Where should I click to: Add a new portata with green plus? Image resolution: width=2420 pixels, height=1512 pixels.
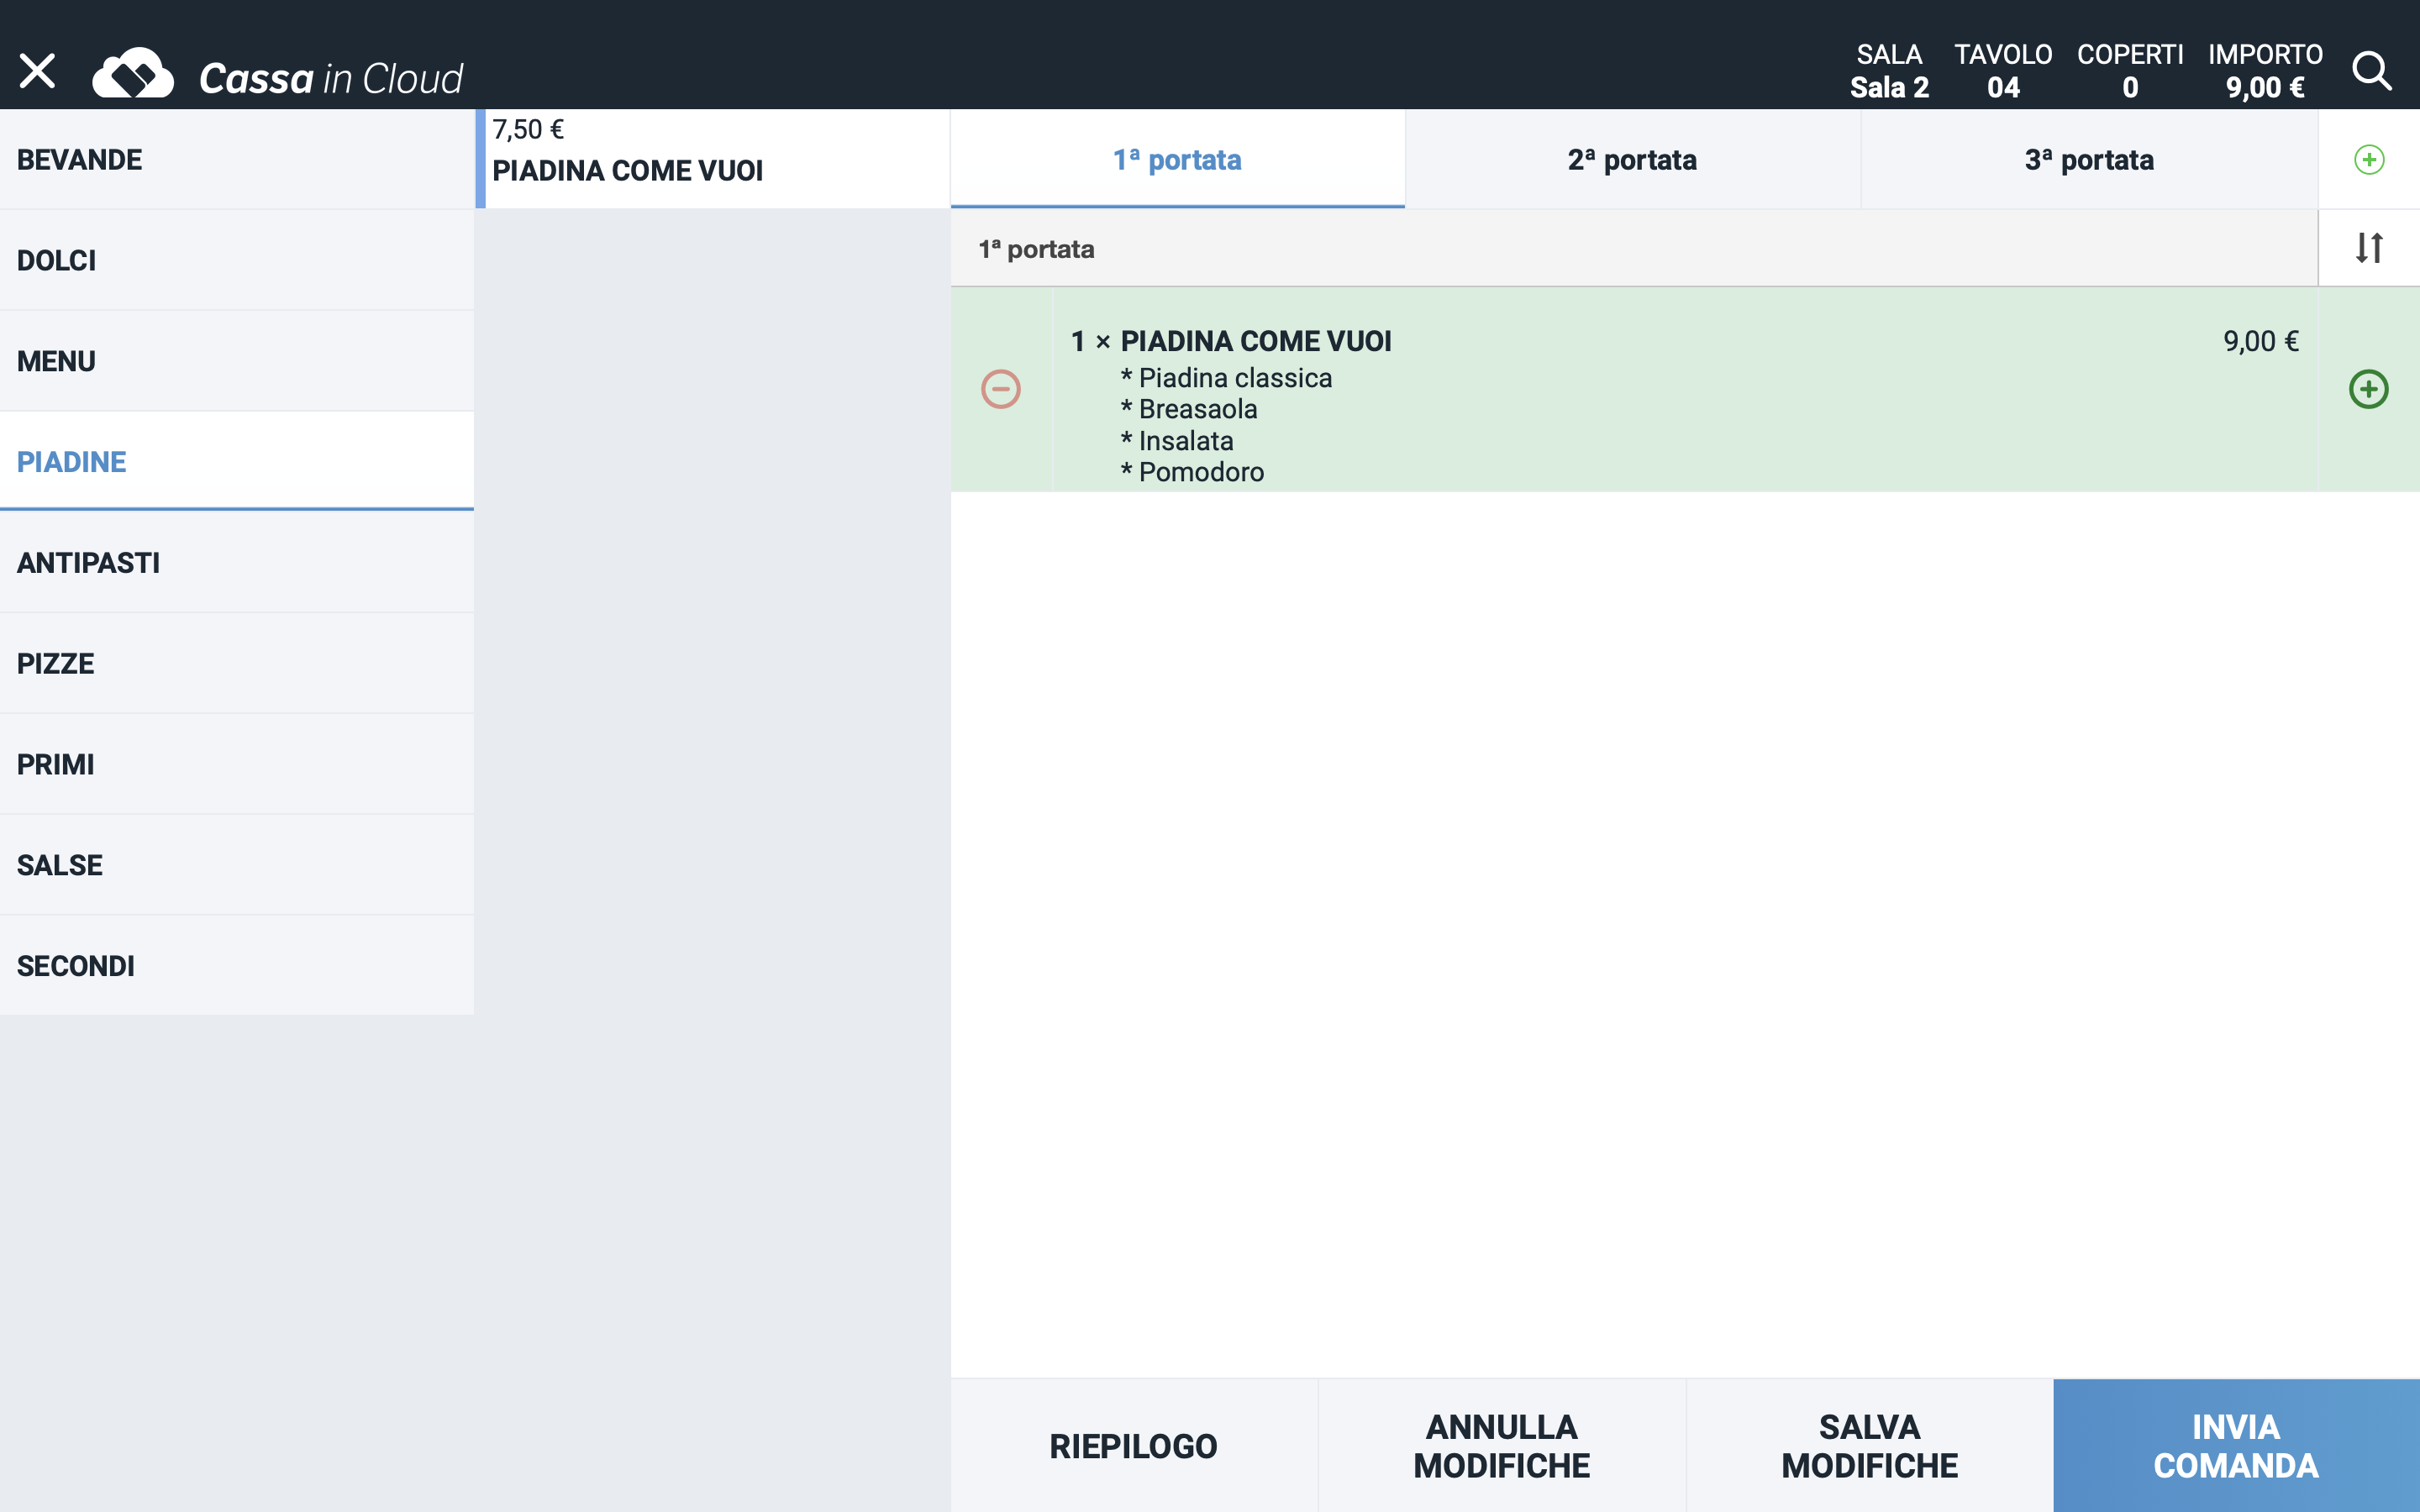[x=2368, y=159]
